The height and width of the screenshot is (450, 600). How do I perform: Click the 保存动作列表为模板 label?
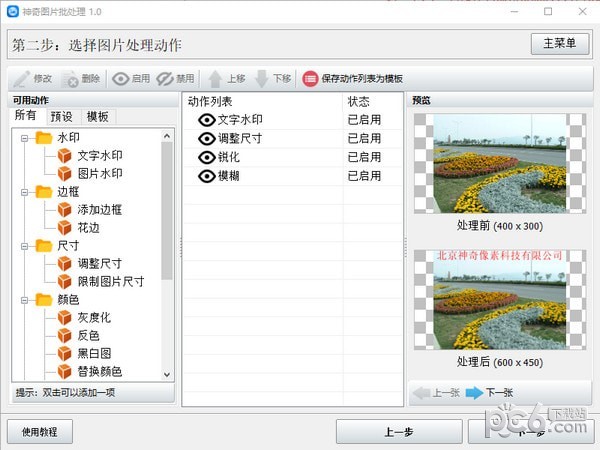pyautogui.click(x=362, y=79)
